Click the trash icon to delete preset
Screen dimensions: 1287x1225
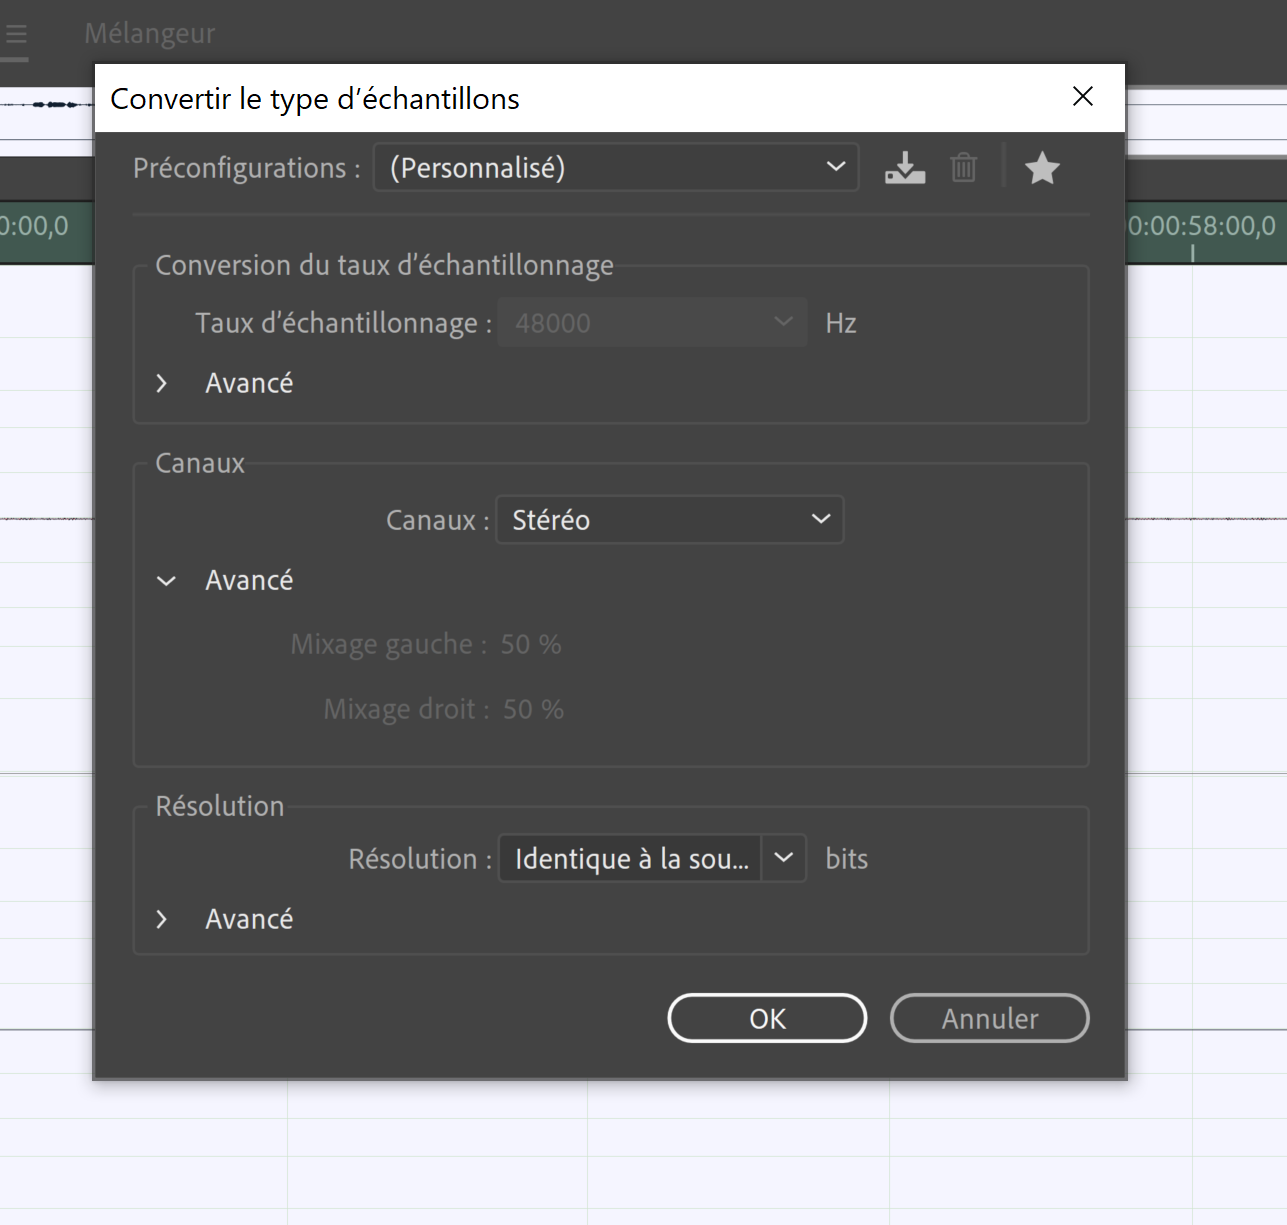tap(963, 168)
